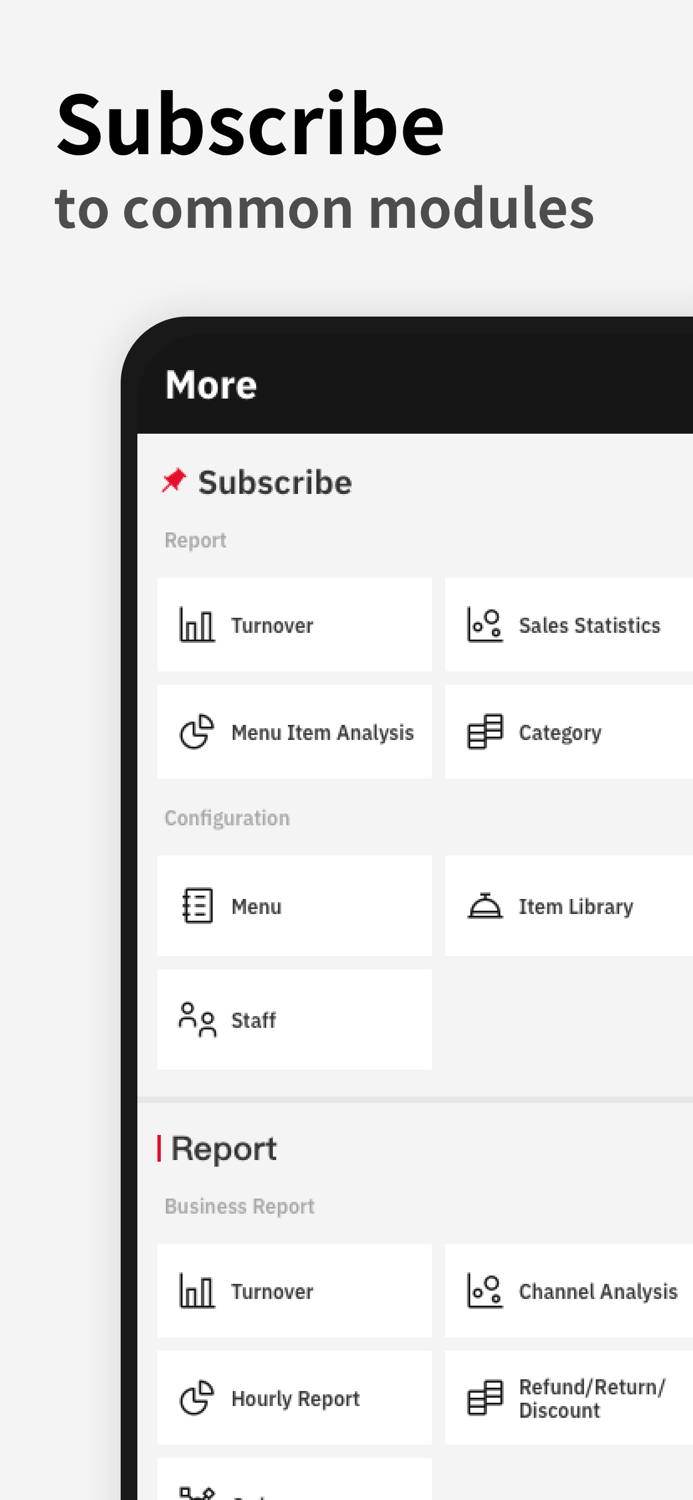Click the table icon on Refund/Return/Discount
Viewport: 693px width, 1500px height.
[485, 1398]
